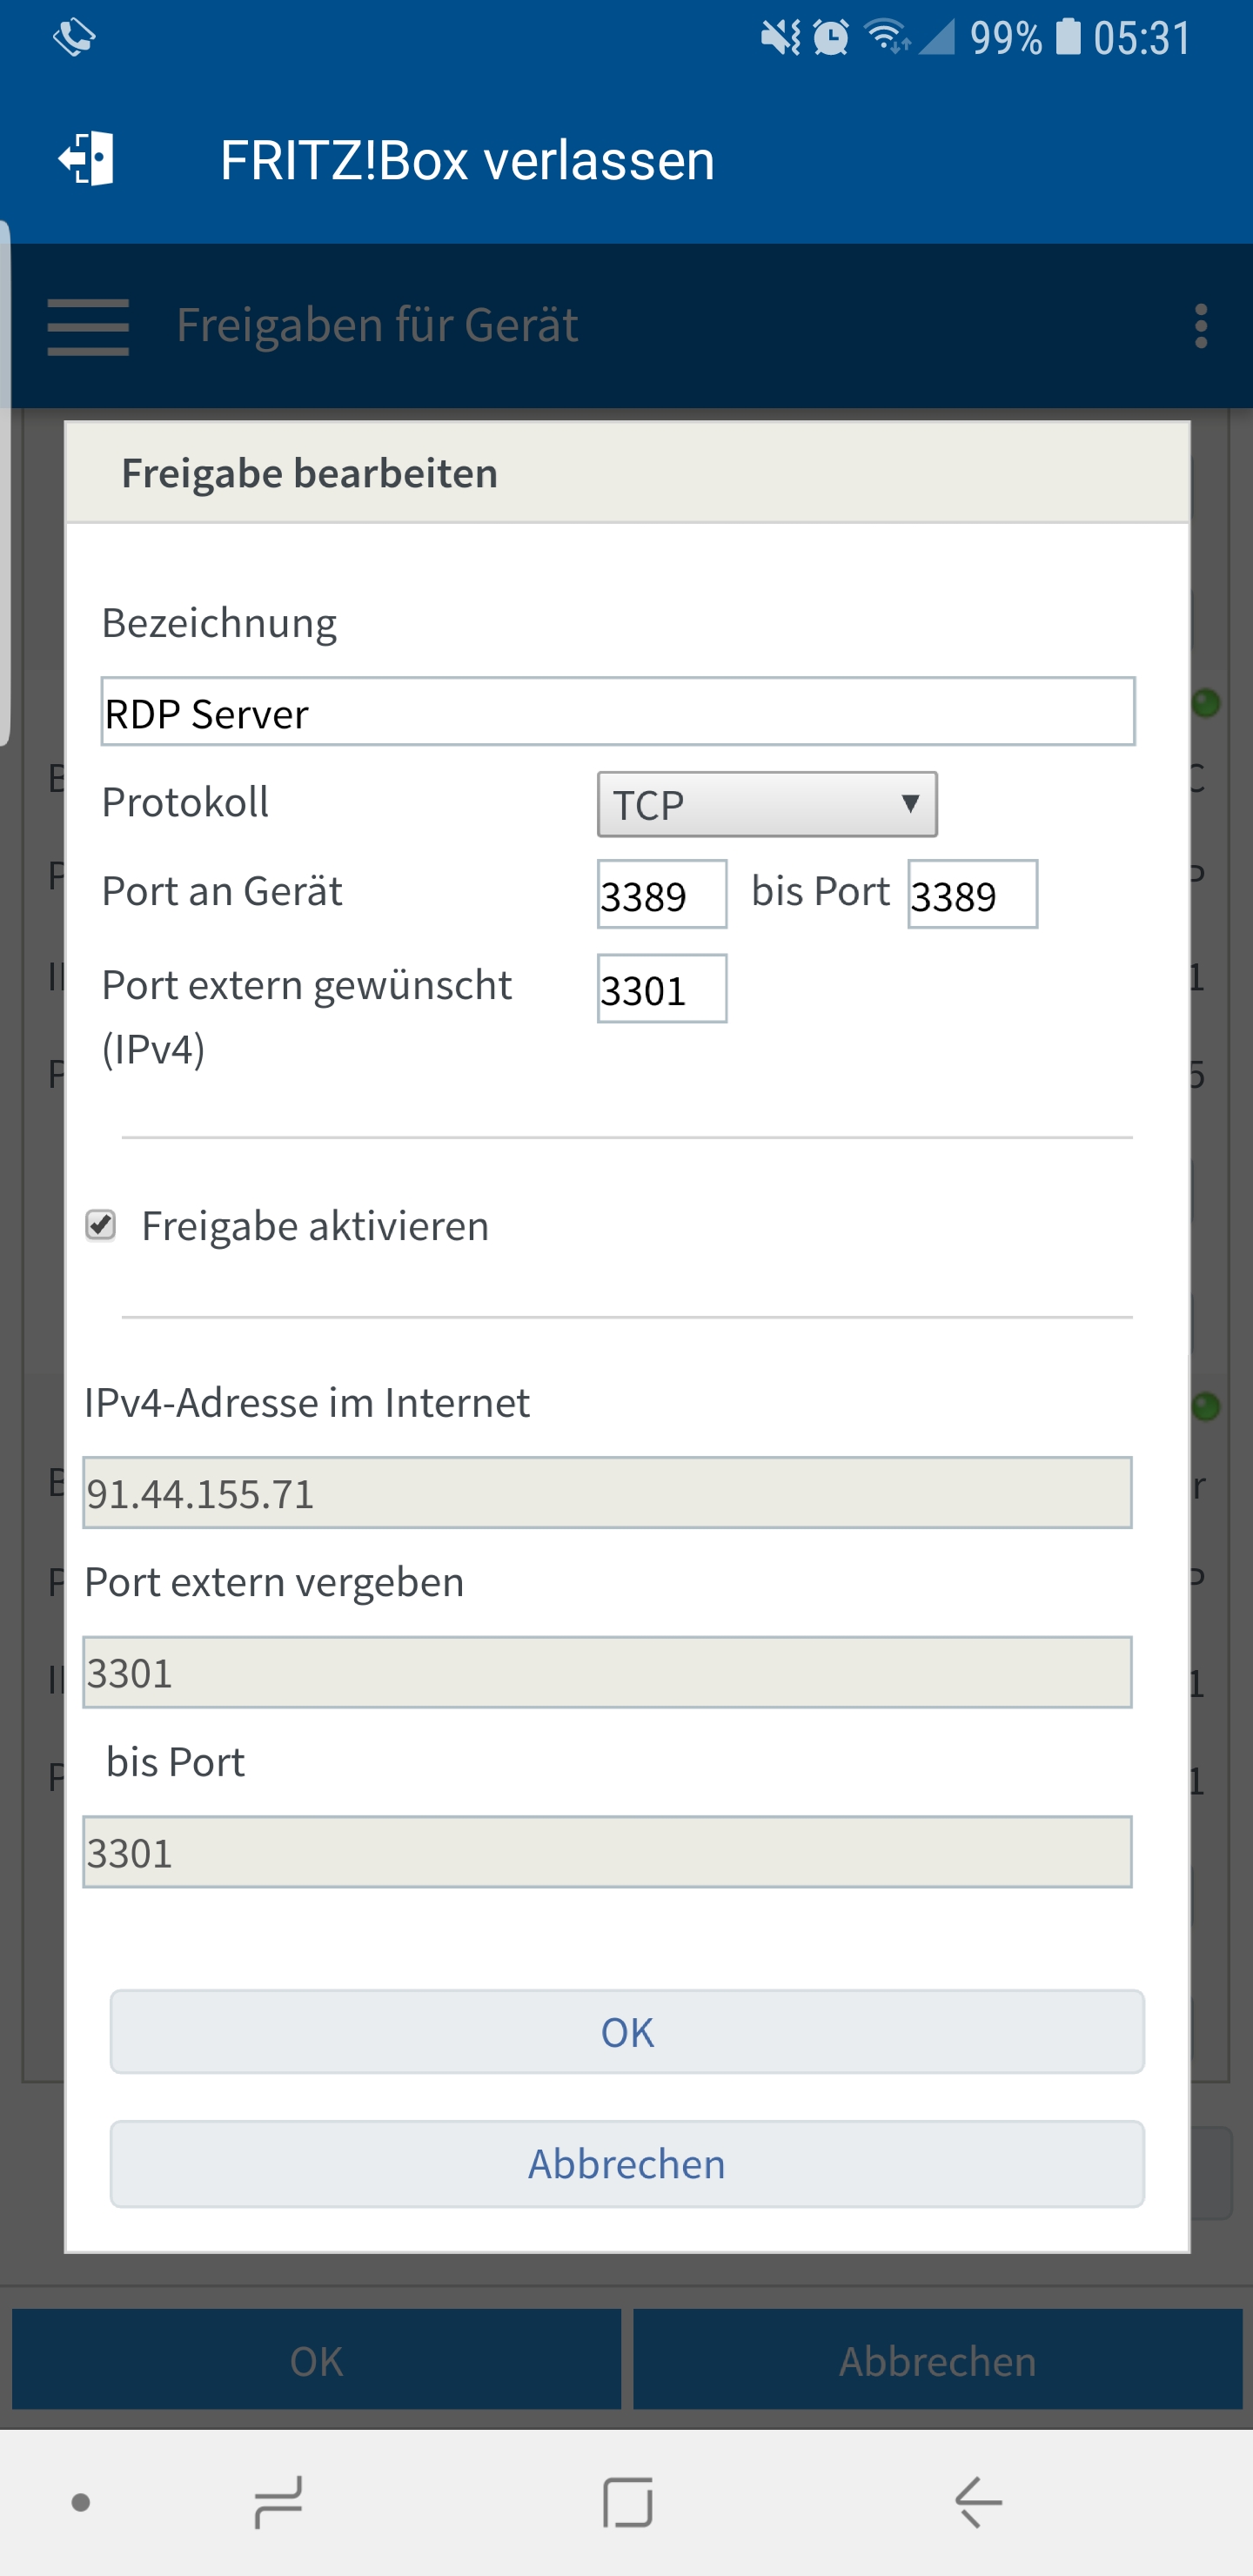Click the Port extern gewünscht field 3301
The height and width of the screenshot is (2576, 1253).
[x=662, y=988]
